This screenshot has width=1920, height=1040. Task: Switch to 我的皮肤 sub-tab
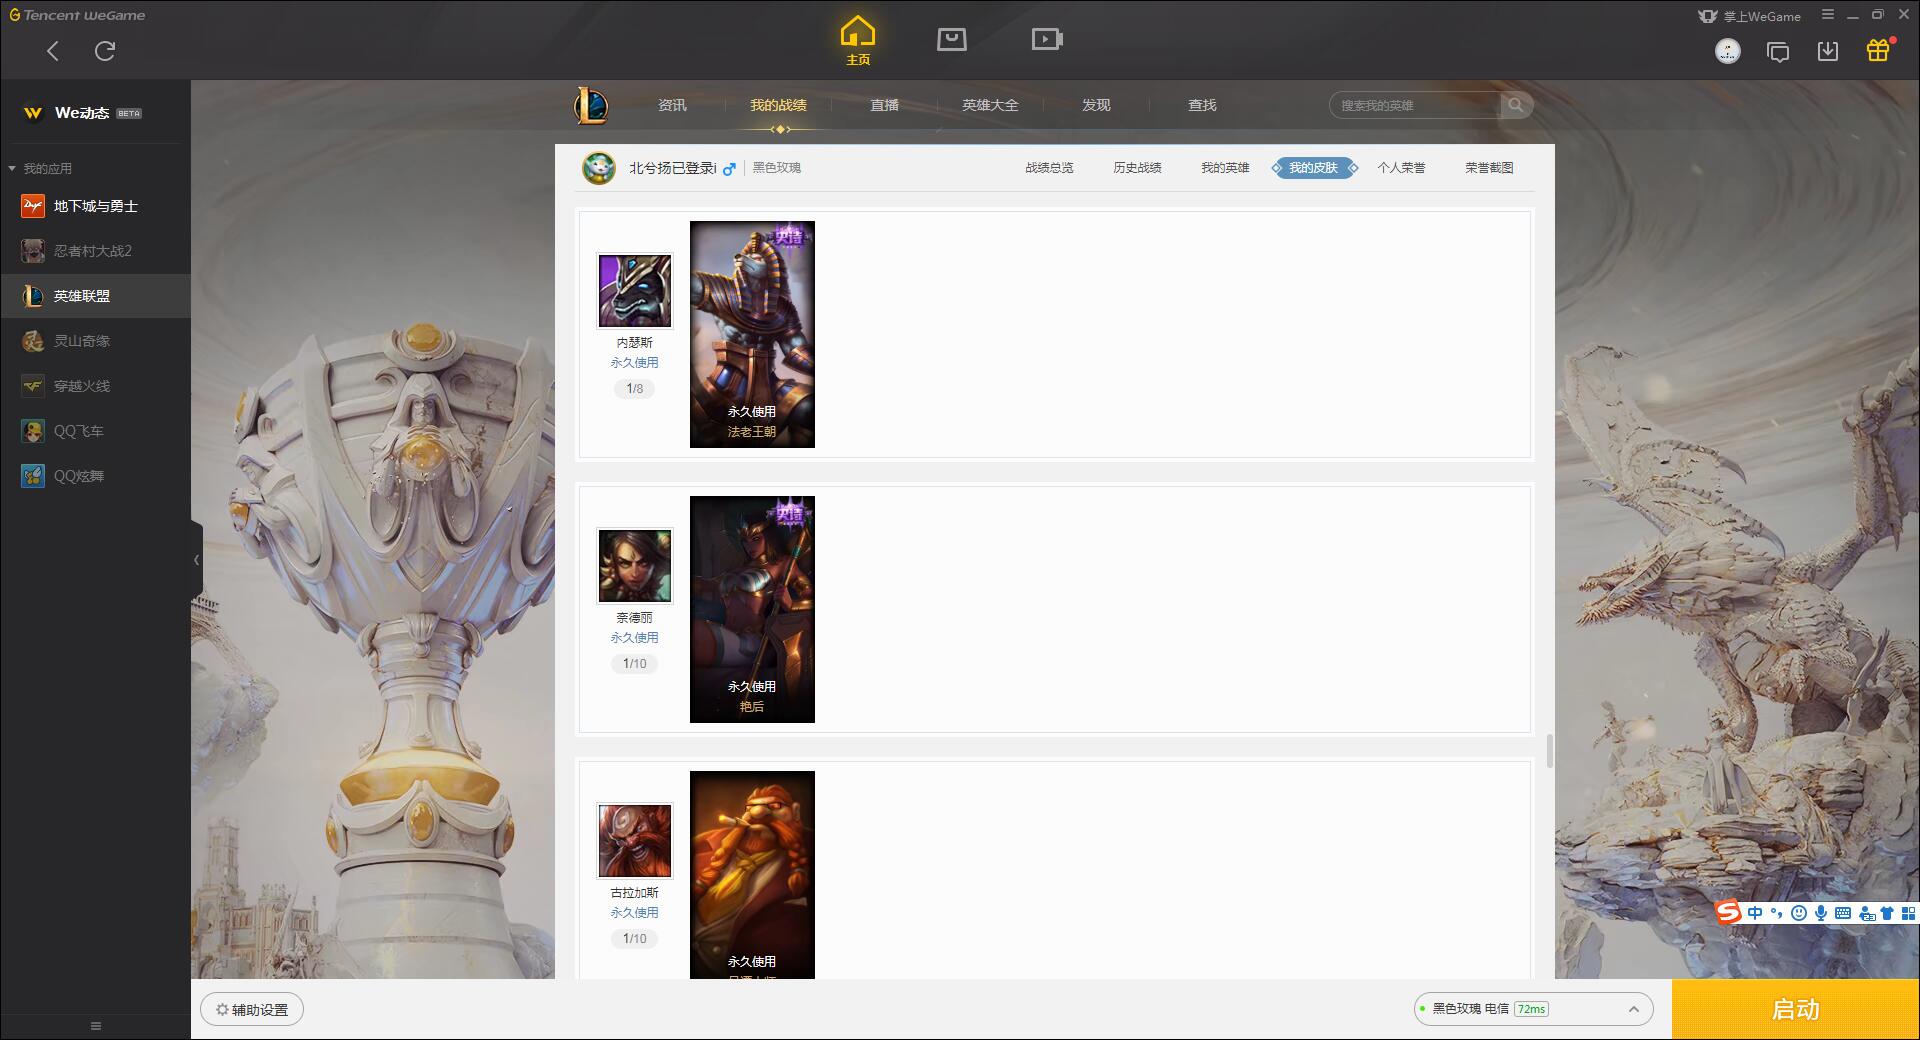1314,168
